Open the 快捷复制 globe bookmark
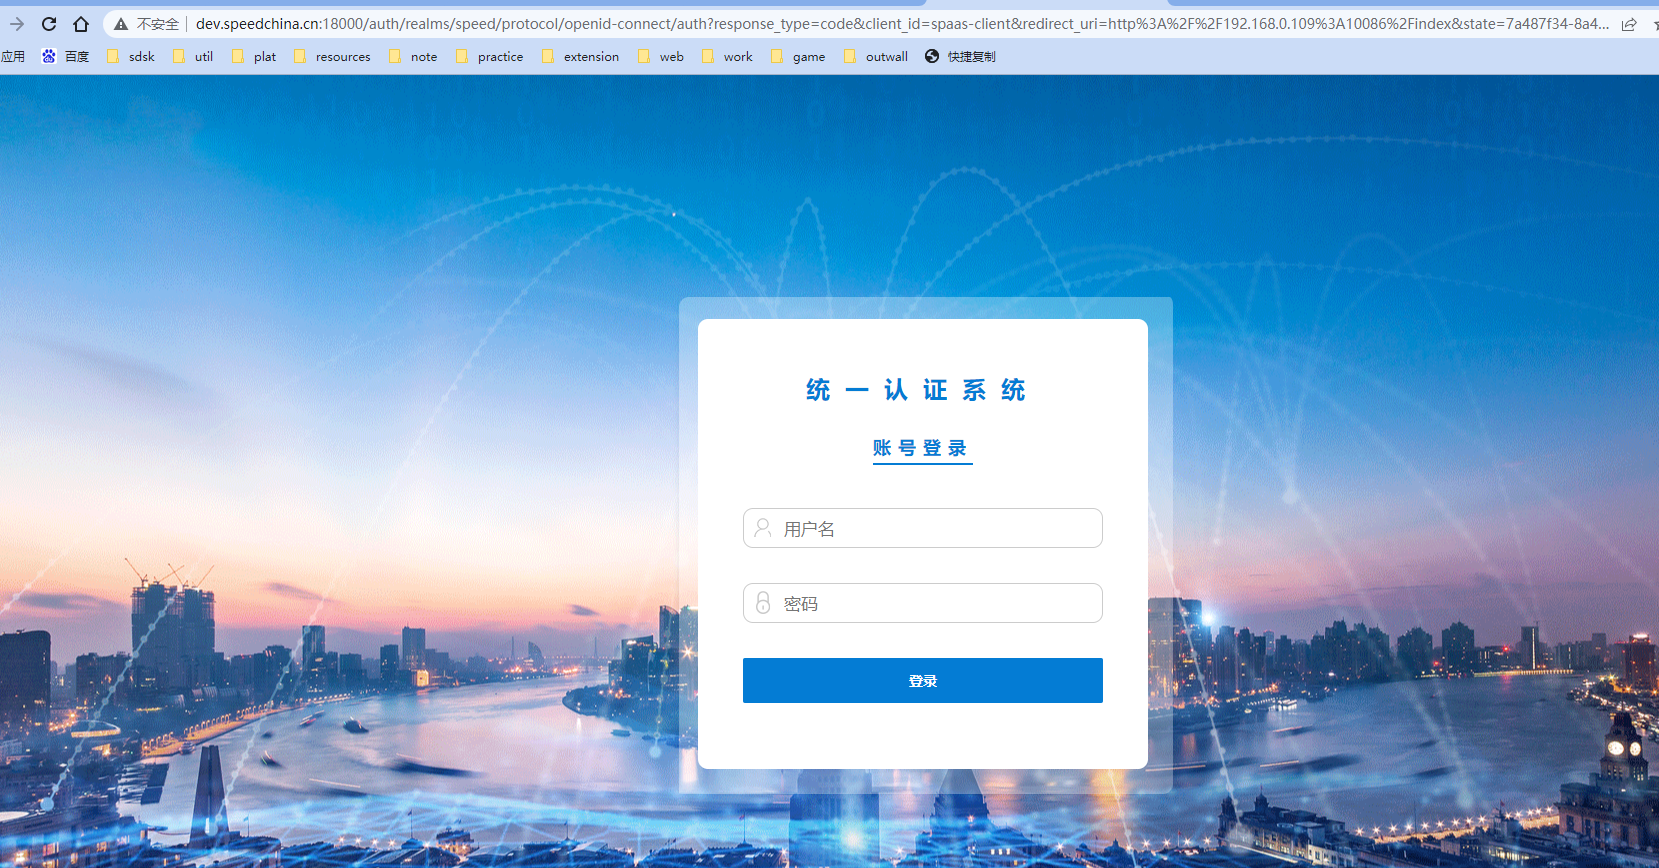This screenshot has width=1659, height=868. pos(960,57)
